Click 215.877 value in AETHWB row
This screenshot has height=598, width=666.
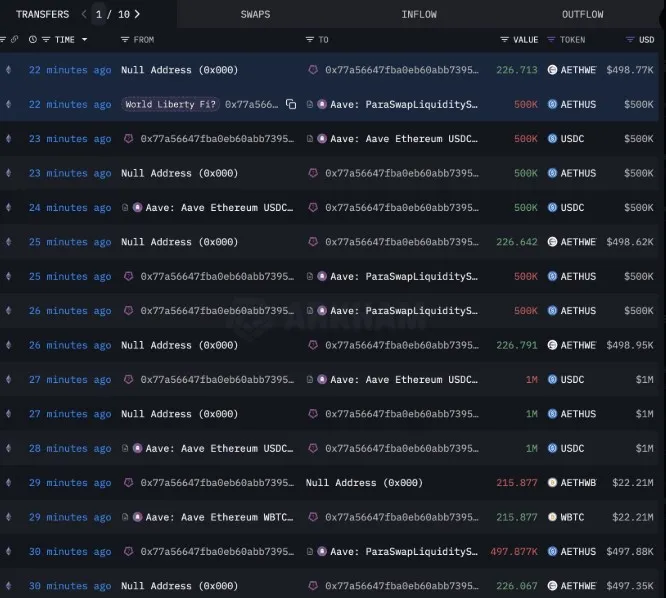coord(517,482)
